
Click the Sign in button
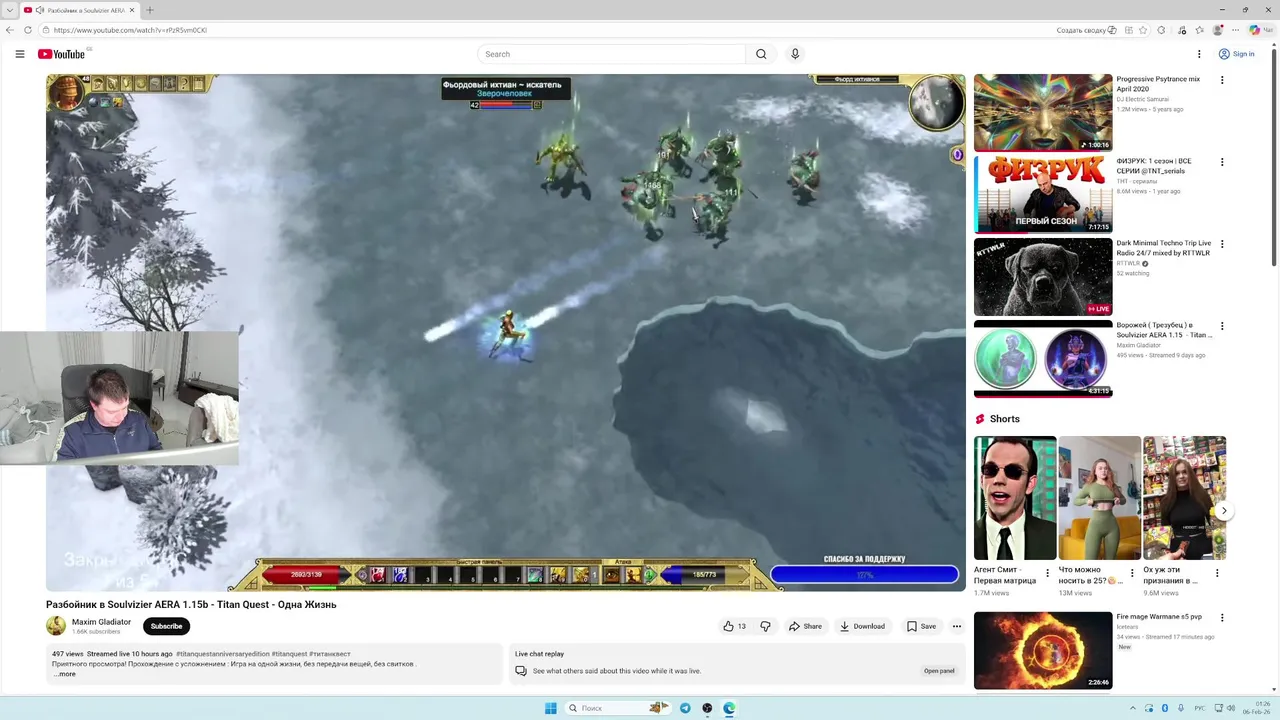click(x=1237, y=54)
